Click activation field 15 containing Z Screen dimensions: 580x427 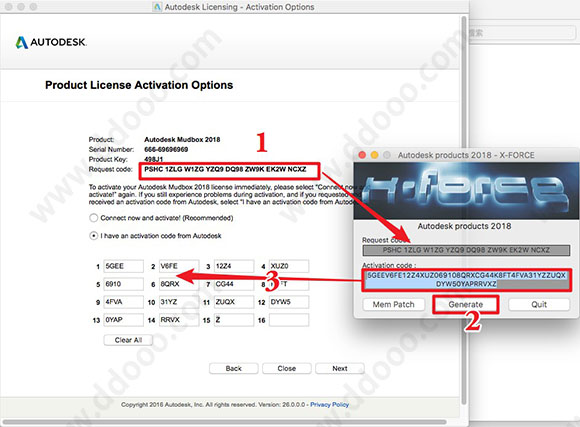[x=234, y=320]
